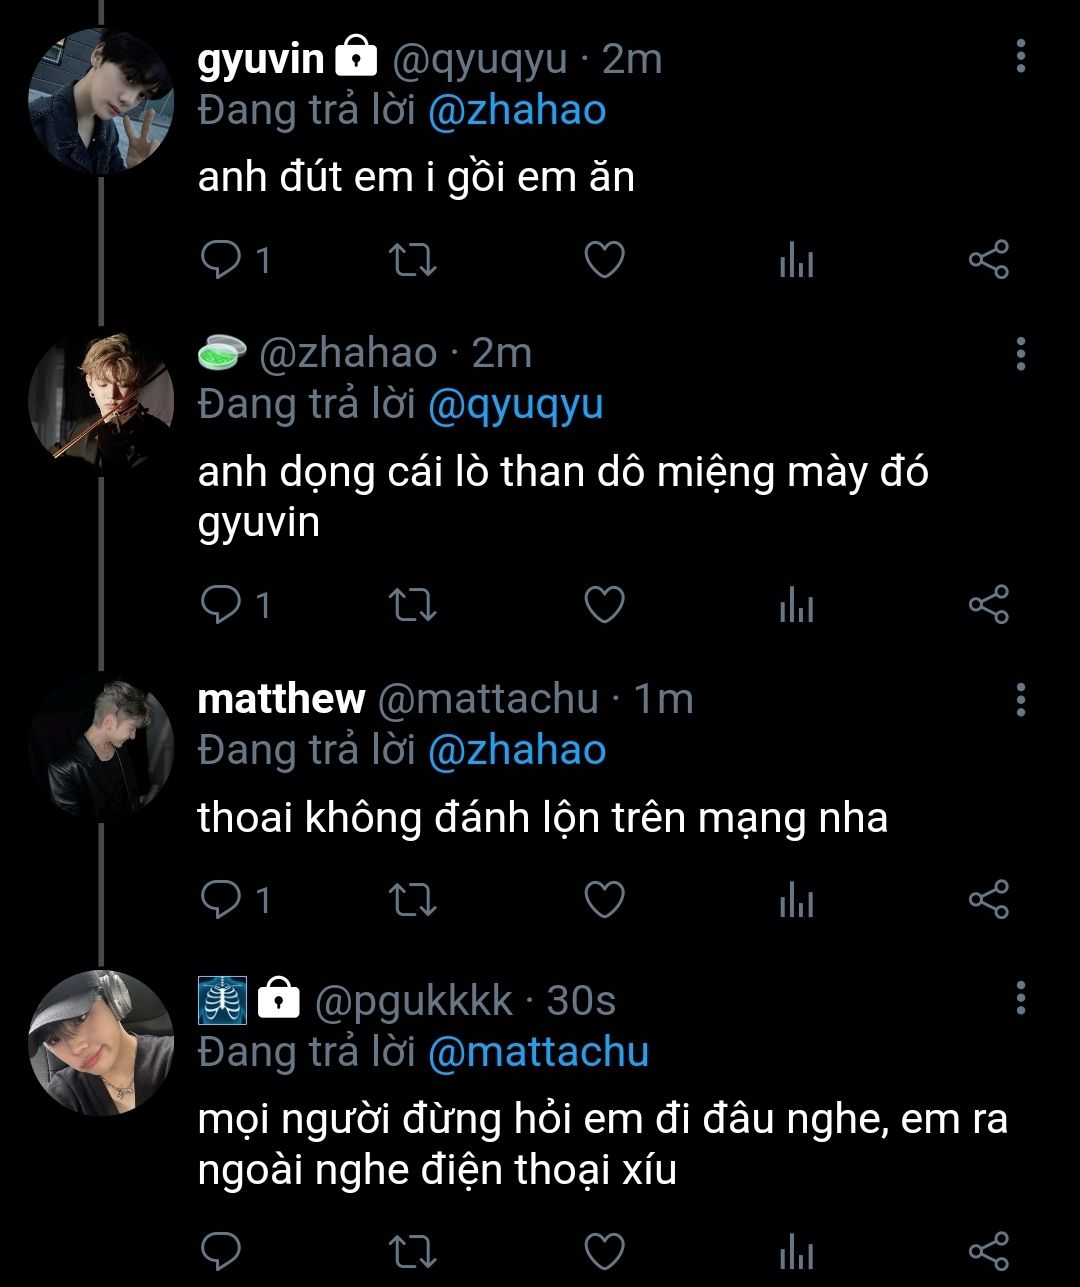1080x1287 pixels.
Task: Reply to @zhahao's lò than tweet
Action: tap(220, 605)
